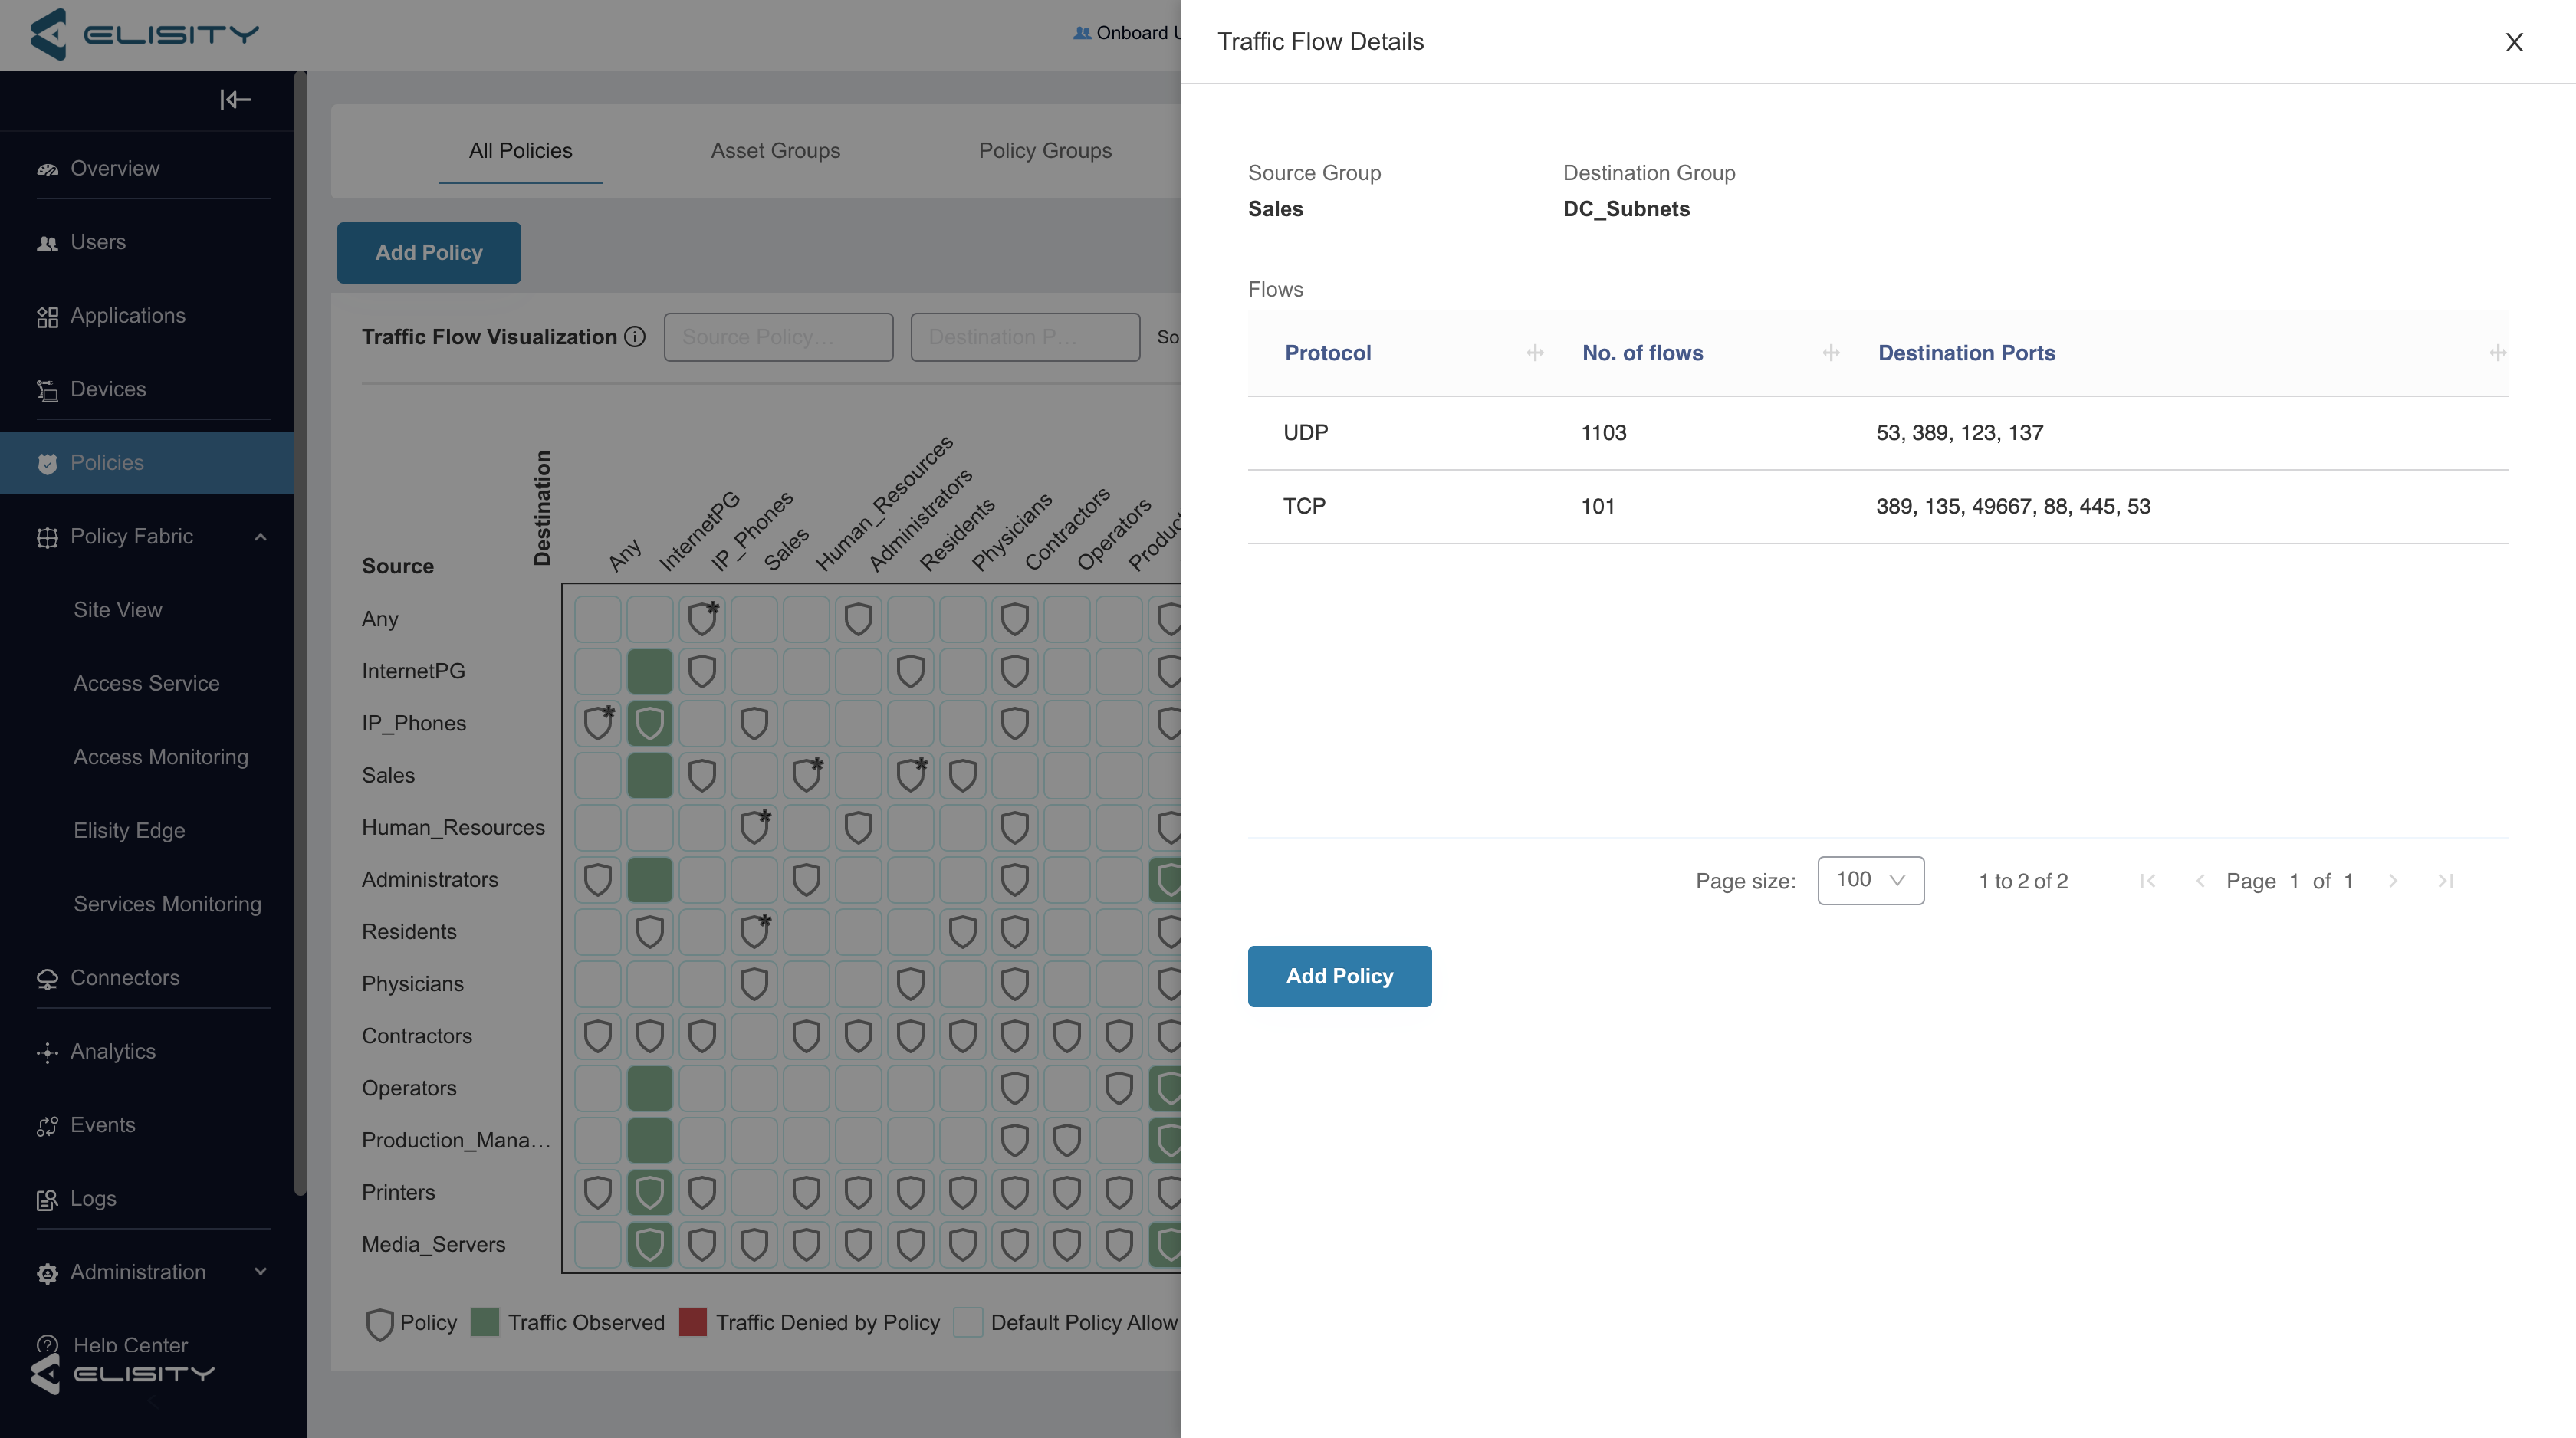Select the TCP flow row
Image resolution: width=2576 pixels, height=1438 pixels.
(1877, 507)
